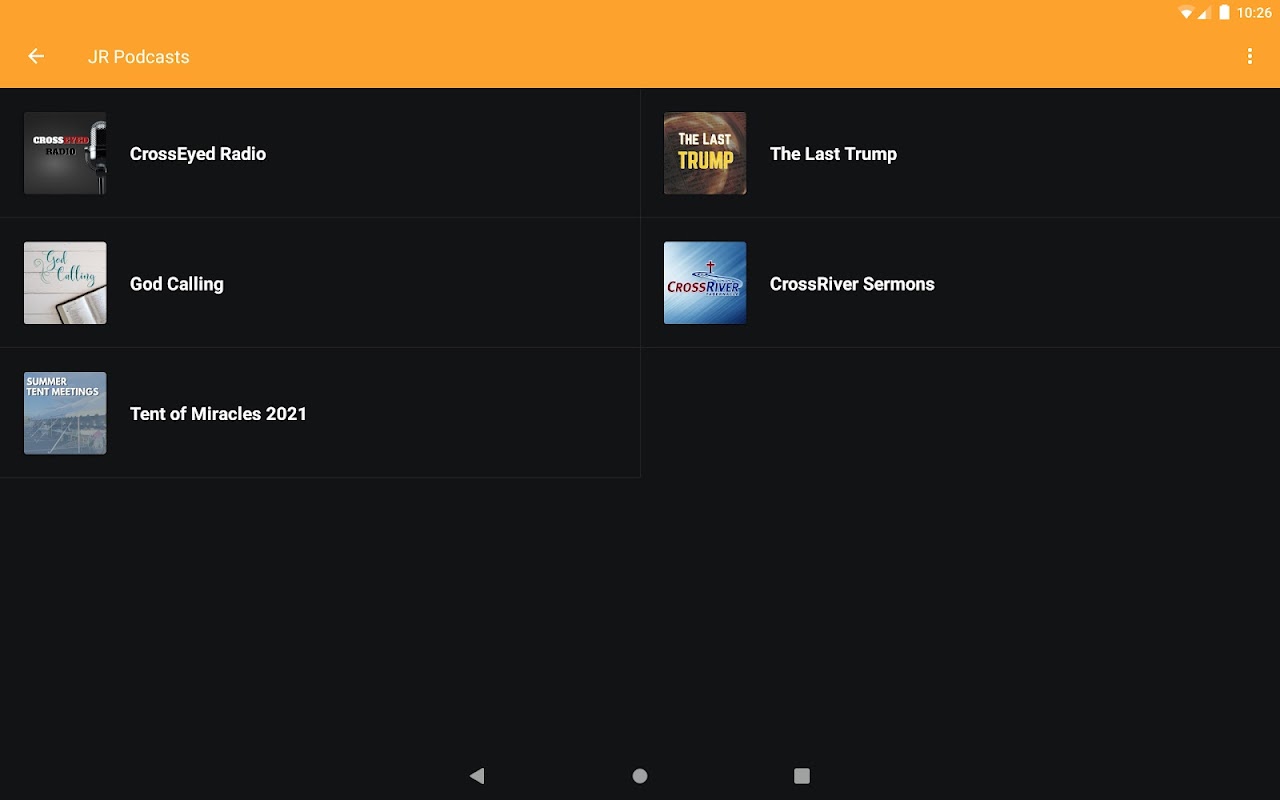Open the CrossEyed Radio podcast title

coord(198,154)
